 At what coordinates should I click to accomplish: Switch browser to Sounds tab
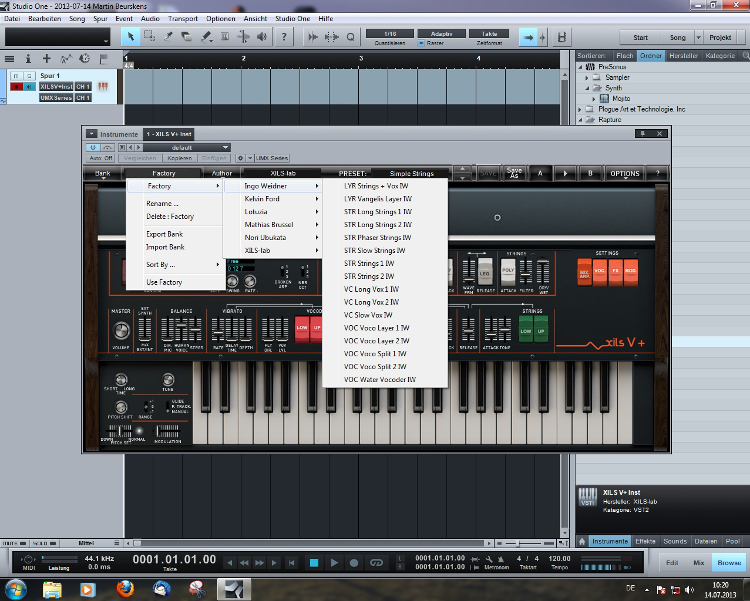pos(675,541)
